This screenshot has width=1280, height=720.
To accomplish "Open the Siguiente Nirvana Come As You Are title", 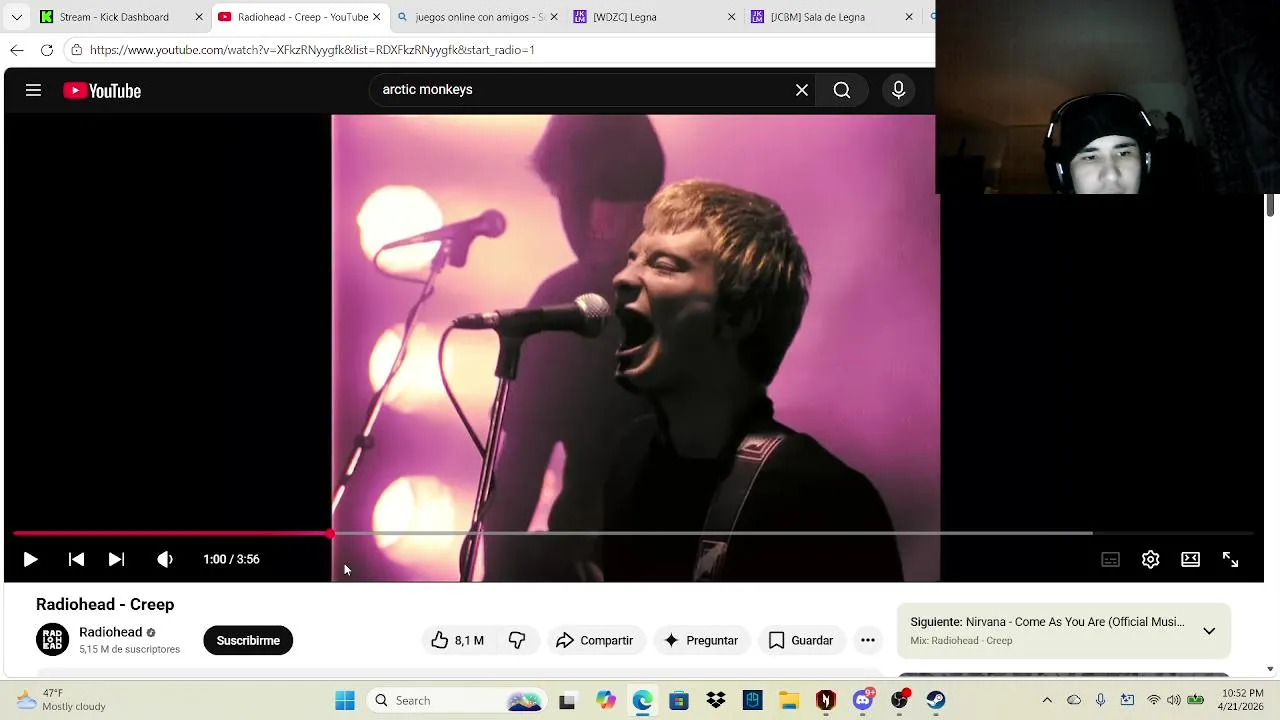I will (1047, 622).
